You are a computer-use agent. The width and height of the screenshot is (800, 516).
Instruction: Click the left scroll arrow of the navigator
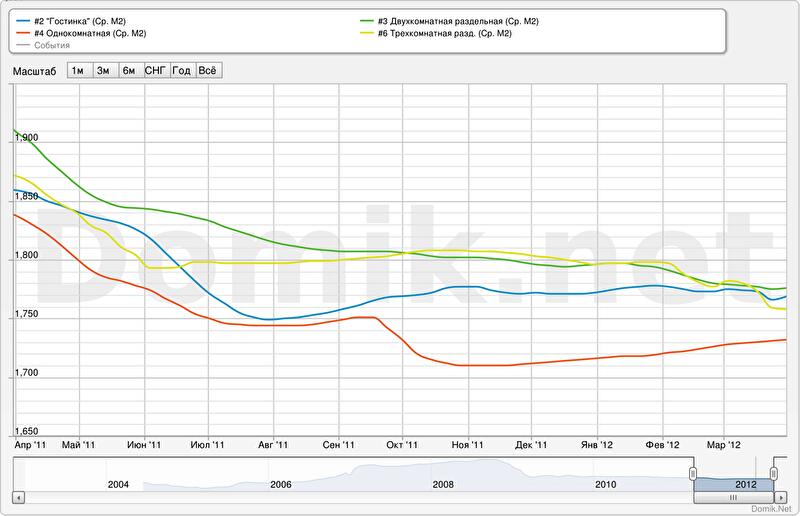18,497
